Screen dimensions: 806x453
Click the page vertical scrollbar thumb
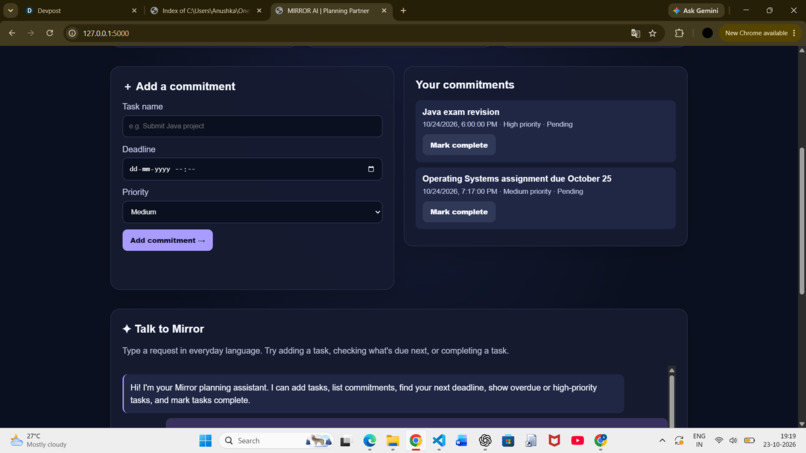click(x=801, y=221)
